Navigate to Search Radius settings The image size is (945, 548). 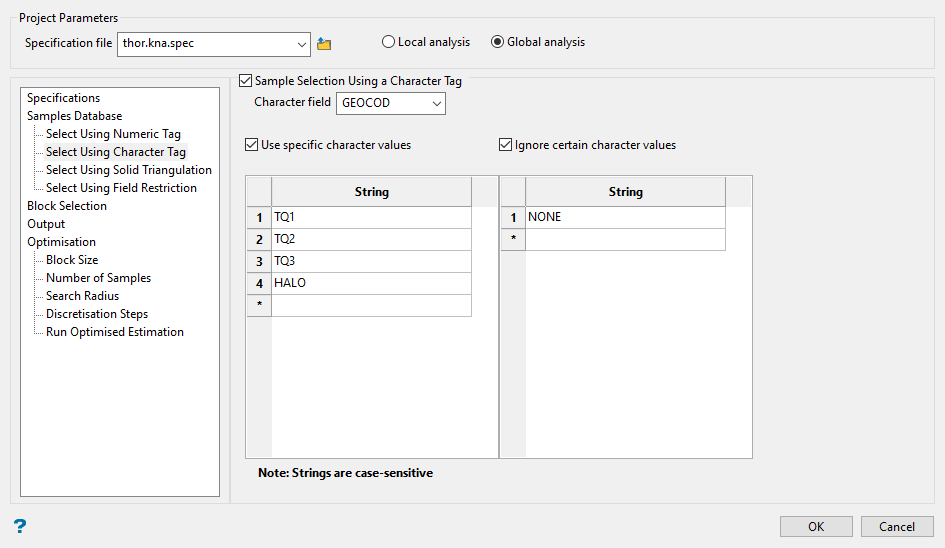tap(82, 296)
